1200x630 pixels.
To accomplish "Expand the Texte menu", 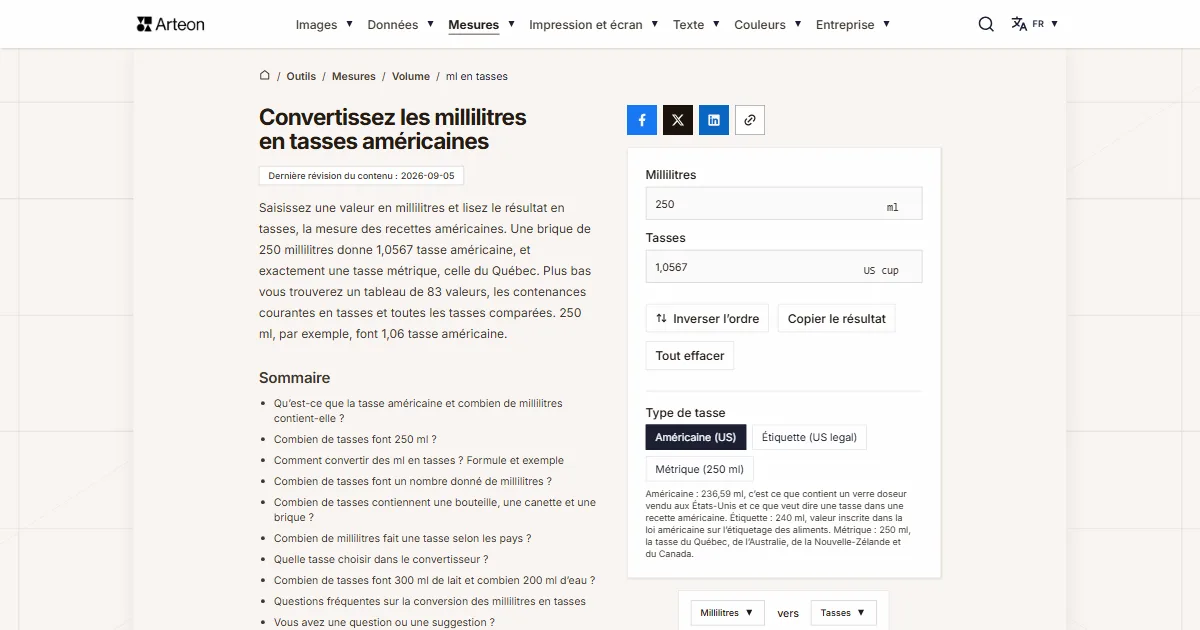I will click(x=696, y=24).
